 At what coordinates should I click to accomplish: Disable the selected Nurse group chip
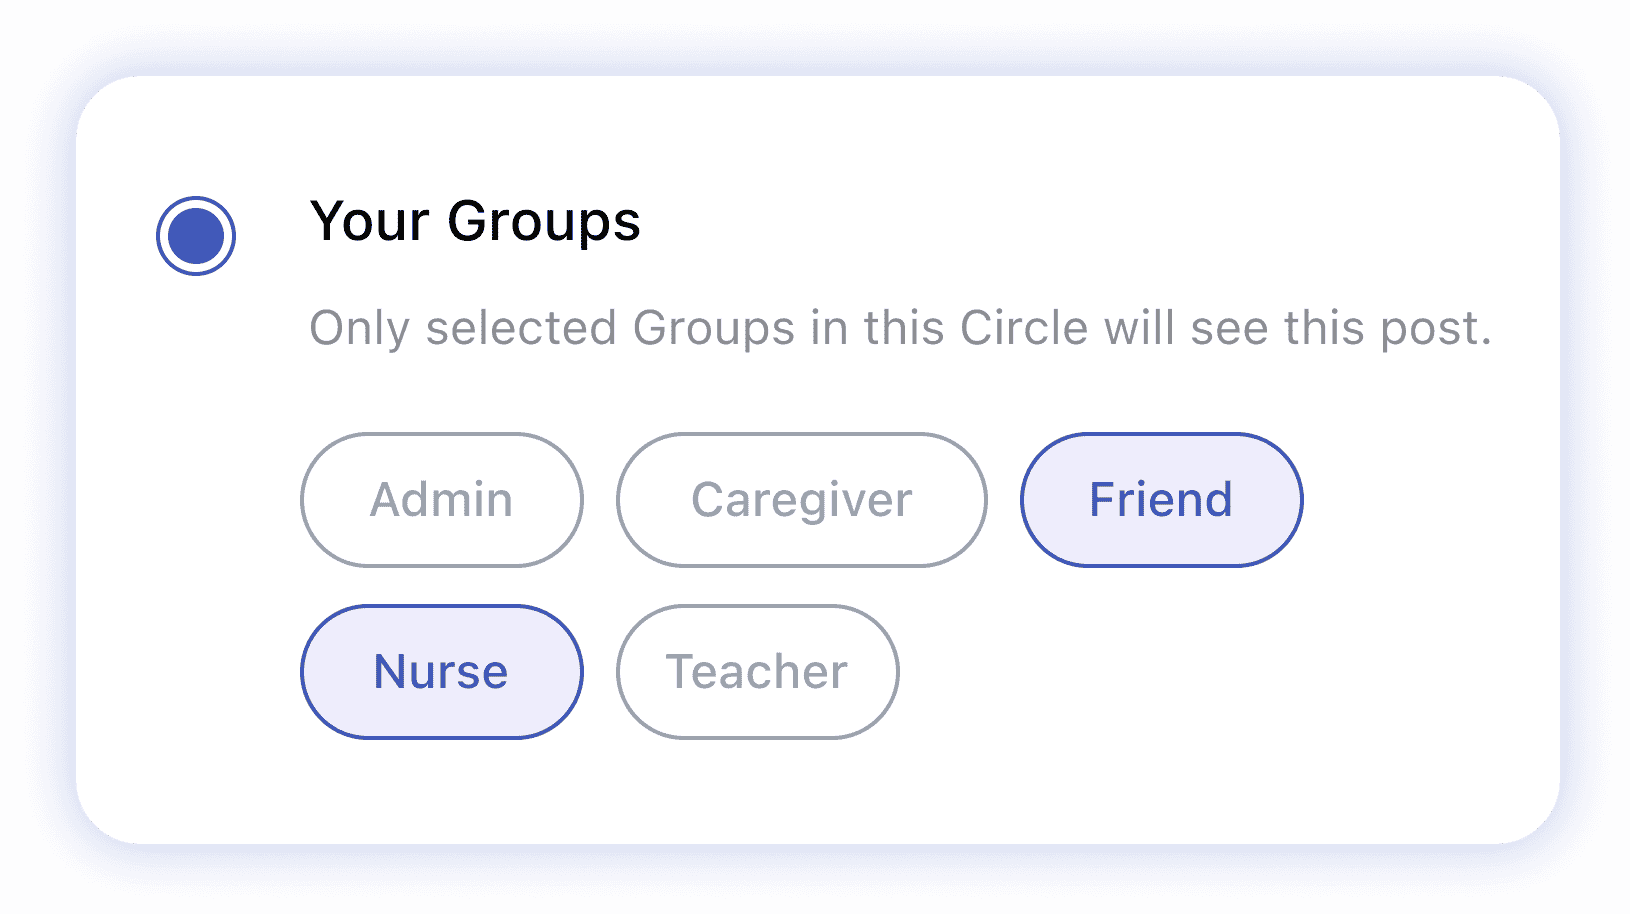pos(441,672)
